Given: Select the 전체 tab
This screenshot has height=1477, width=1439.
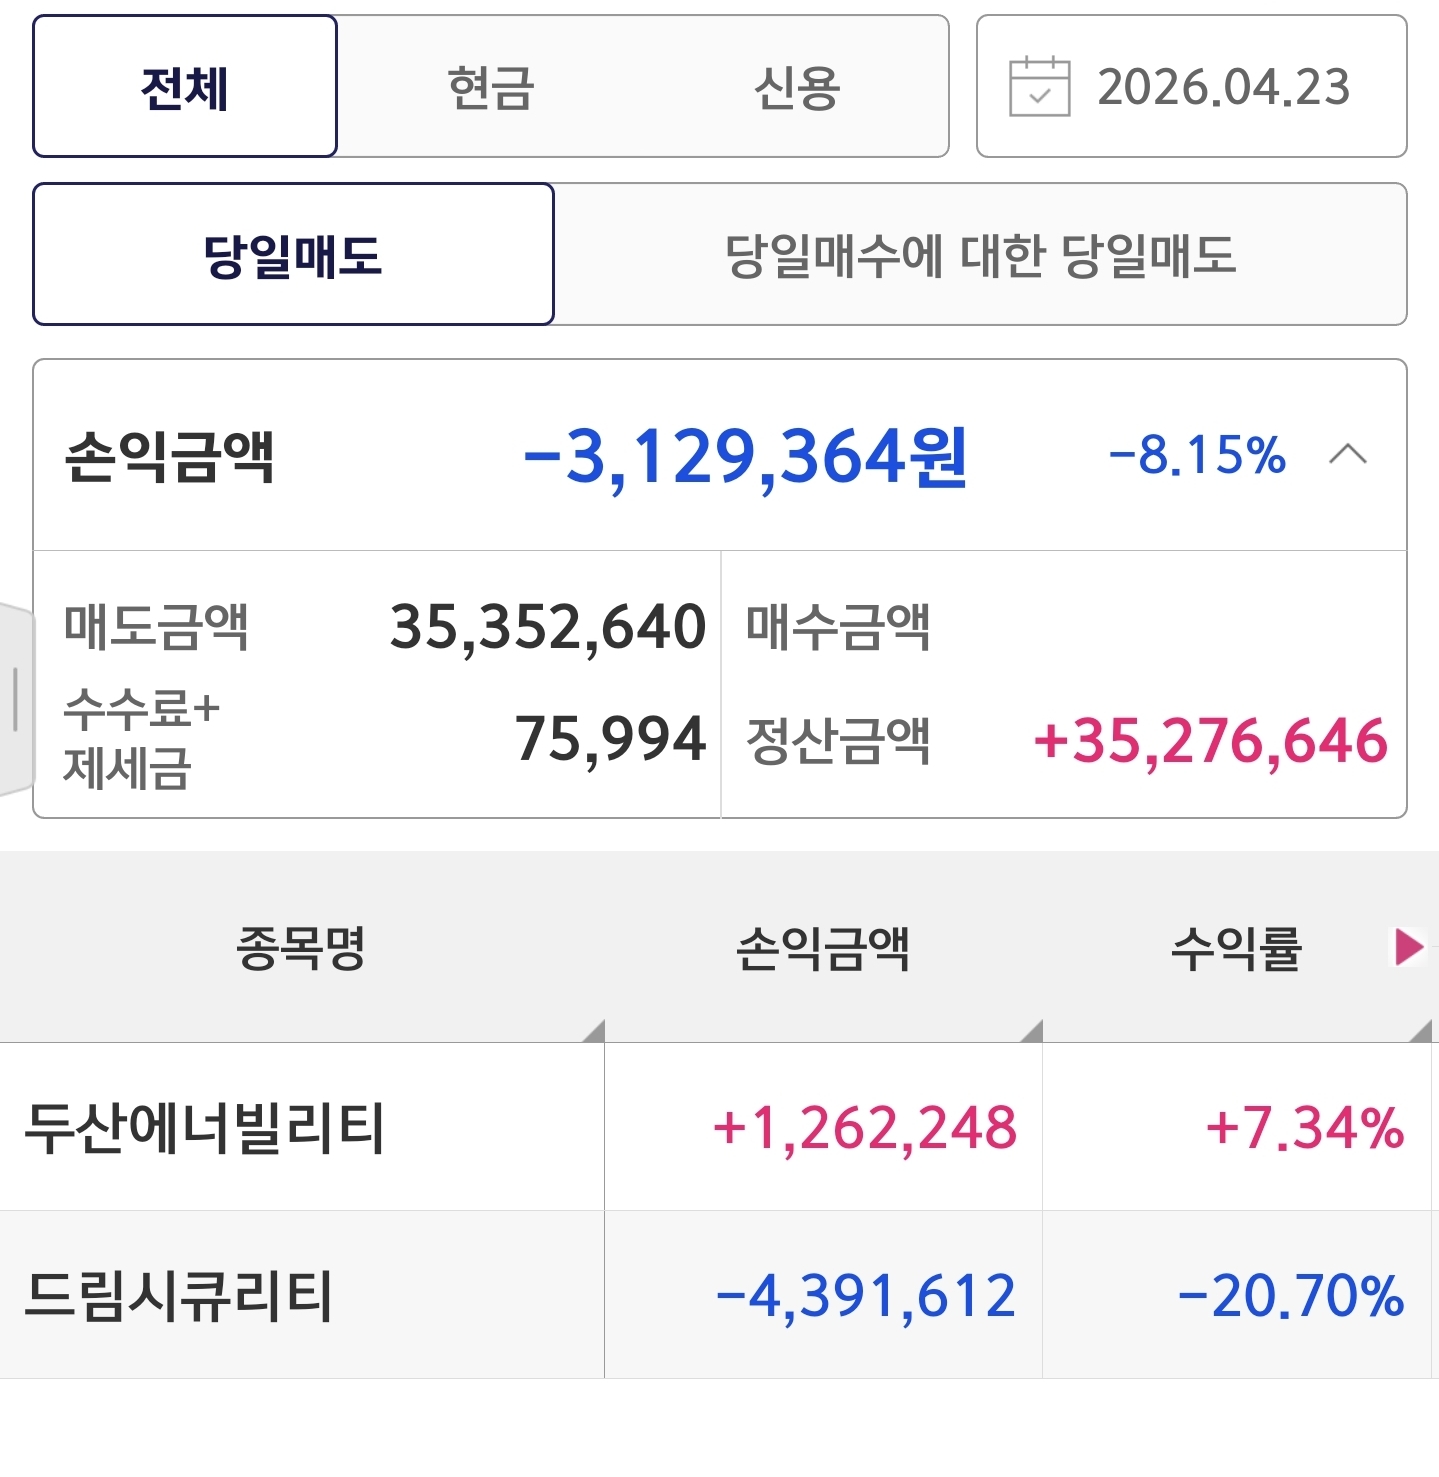Looking at the screenshot, I should click(x=185, y=87).
